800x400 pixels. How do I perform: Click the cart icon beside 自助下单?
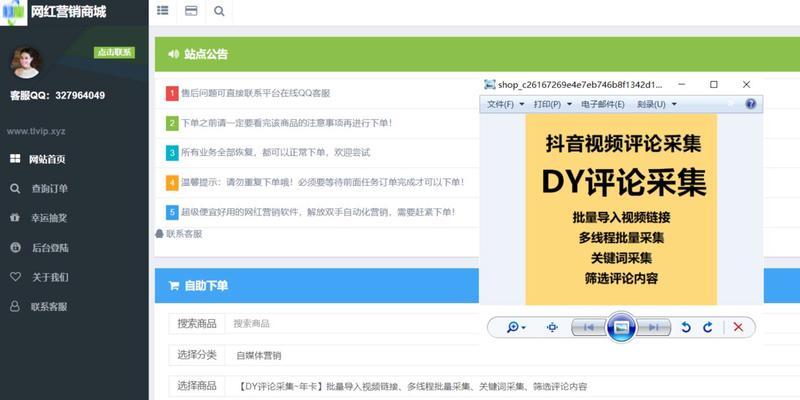174,286
